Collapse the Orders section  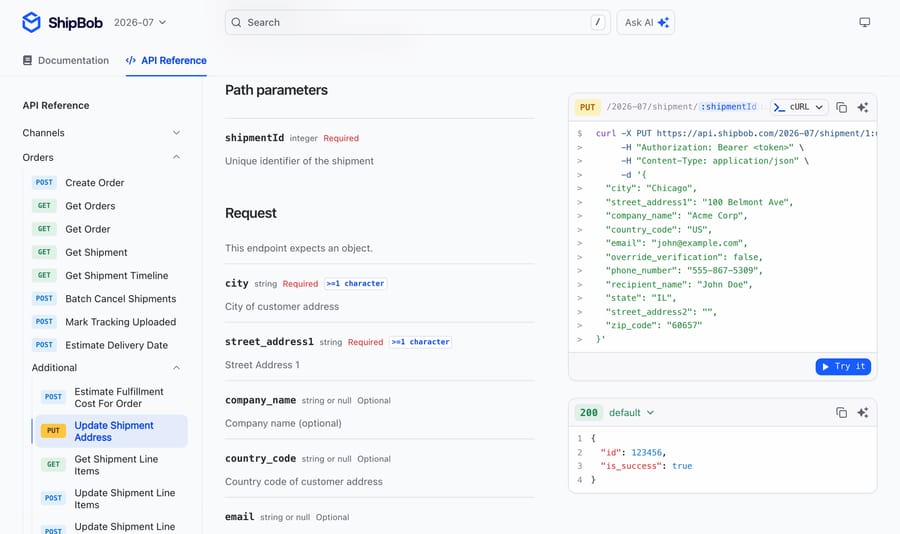tap(102, 157)
